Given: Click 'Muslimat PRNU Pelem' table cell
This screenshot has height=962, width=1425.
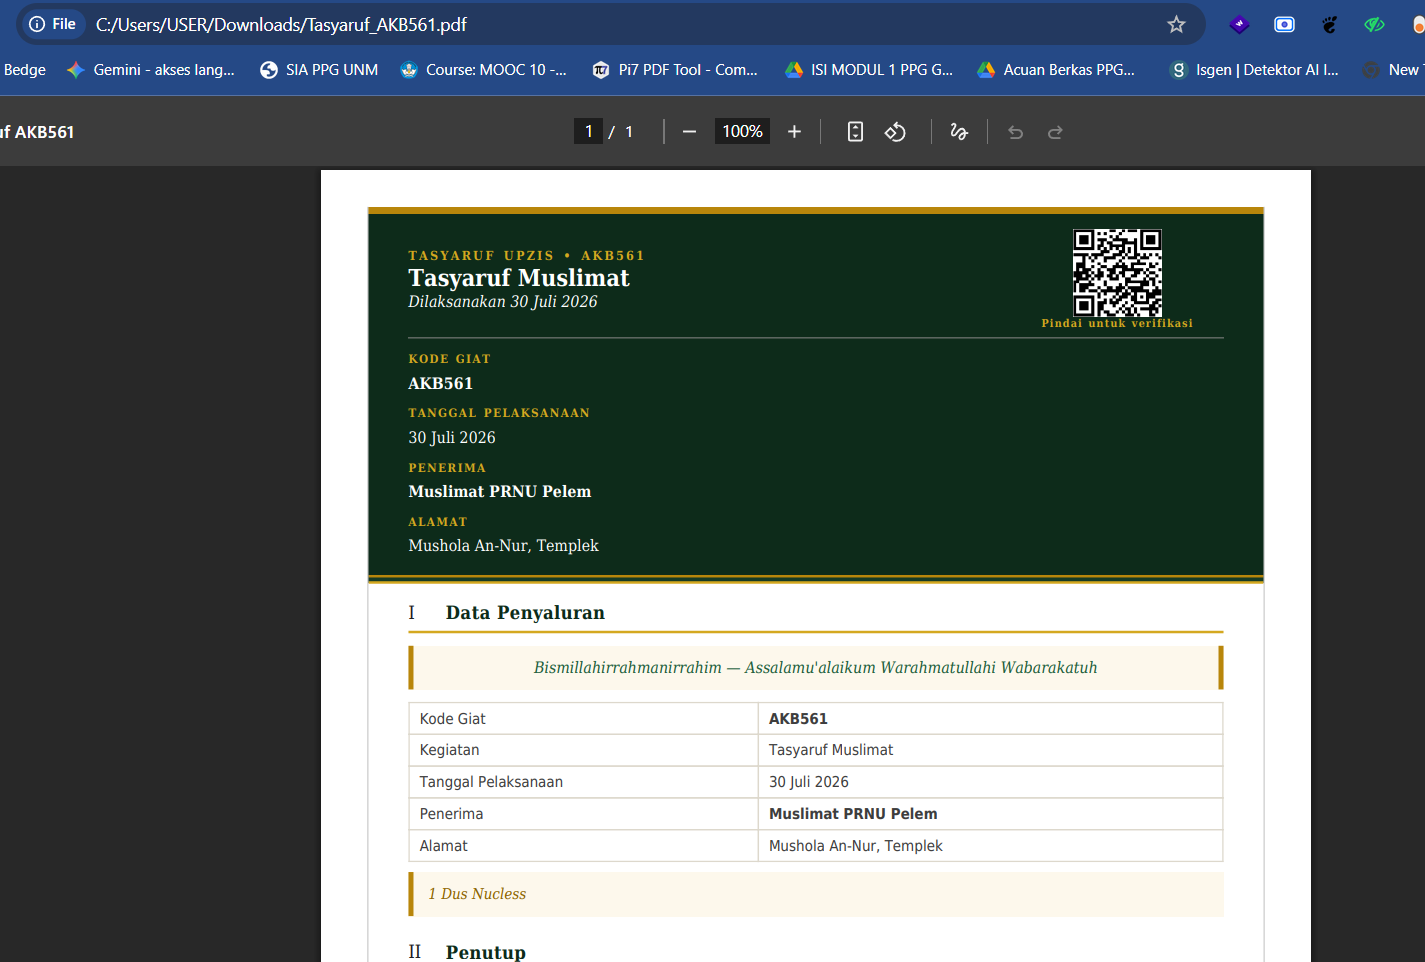Looking at the screenshot, I should pyautogui.click(x=853, y=814).
